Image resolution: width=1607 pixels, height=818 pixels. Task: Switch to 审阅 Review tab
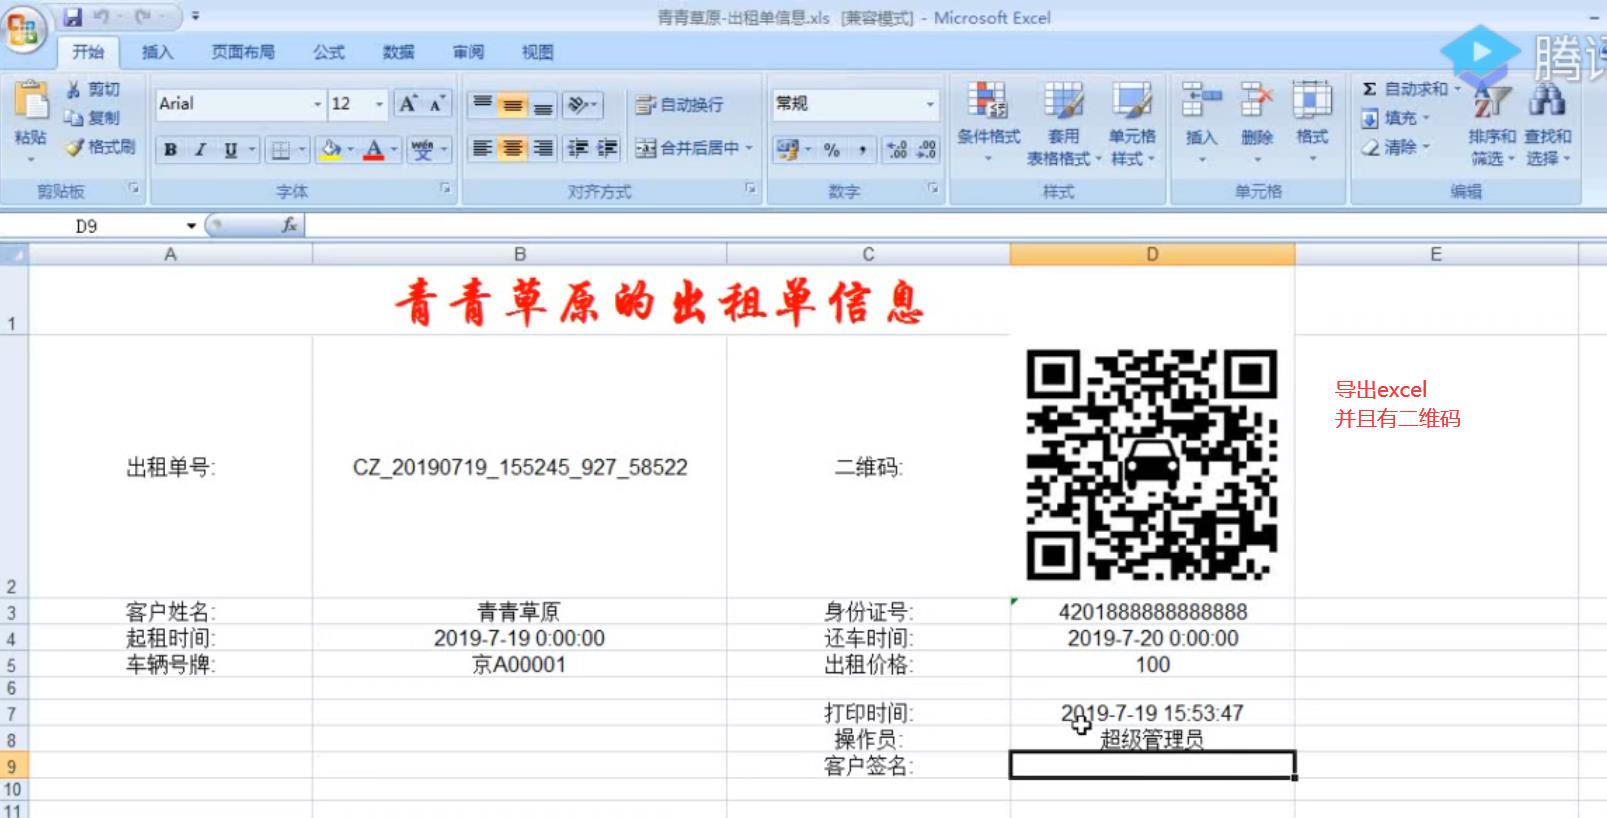tap(468, 52)
